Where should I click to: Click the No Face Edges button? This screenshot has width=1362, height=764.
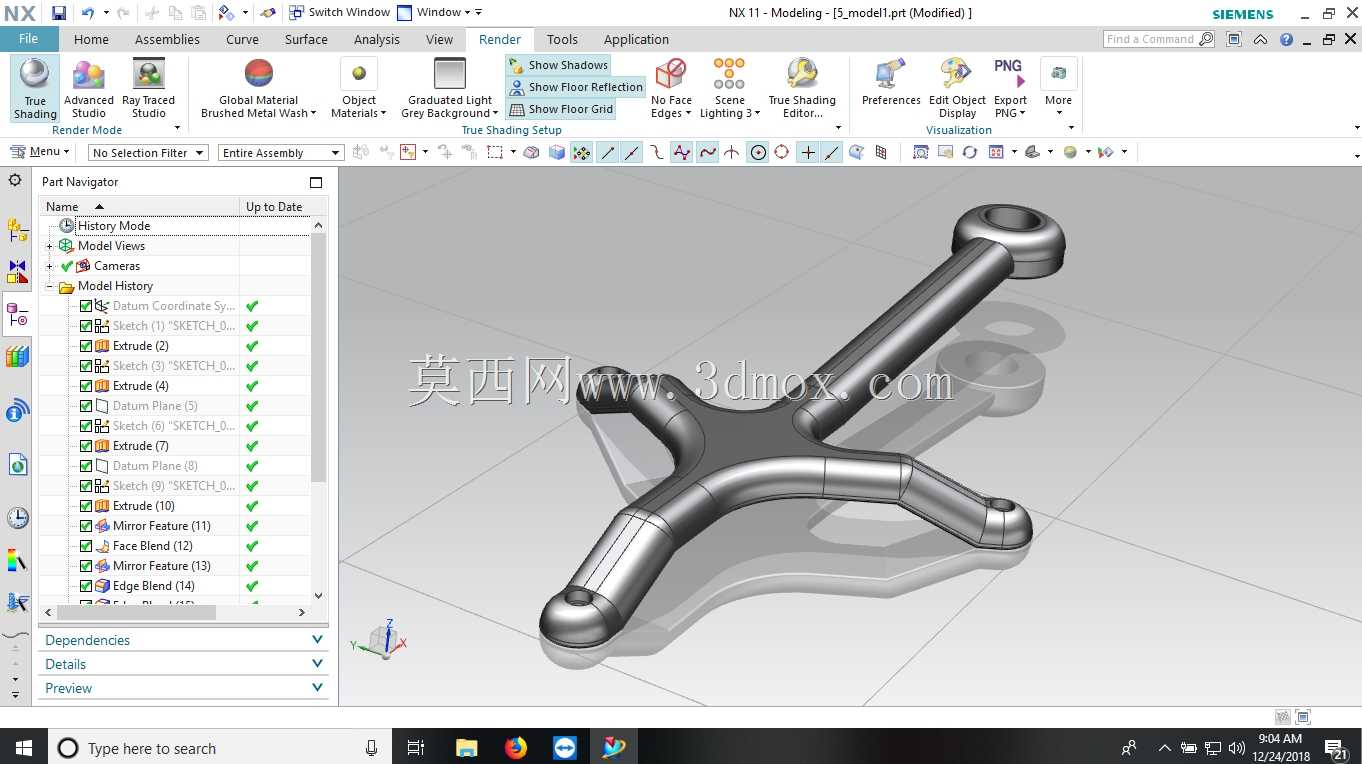pyautogui.click(x=671, y=88)
